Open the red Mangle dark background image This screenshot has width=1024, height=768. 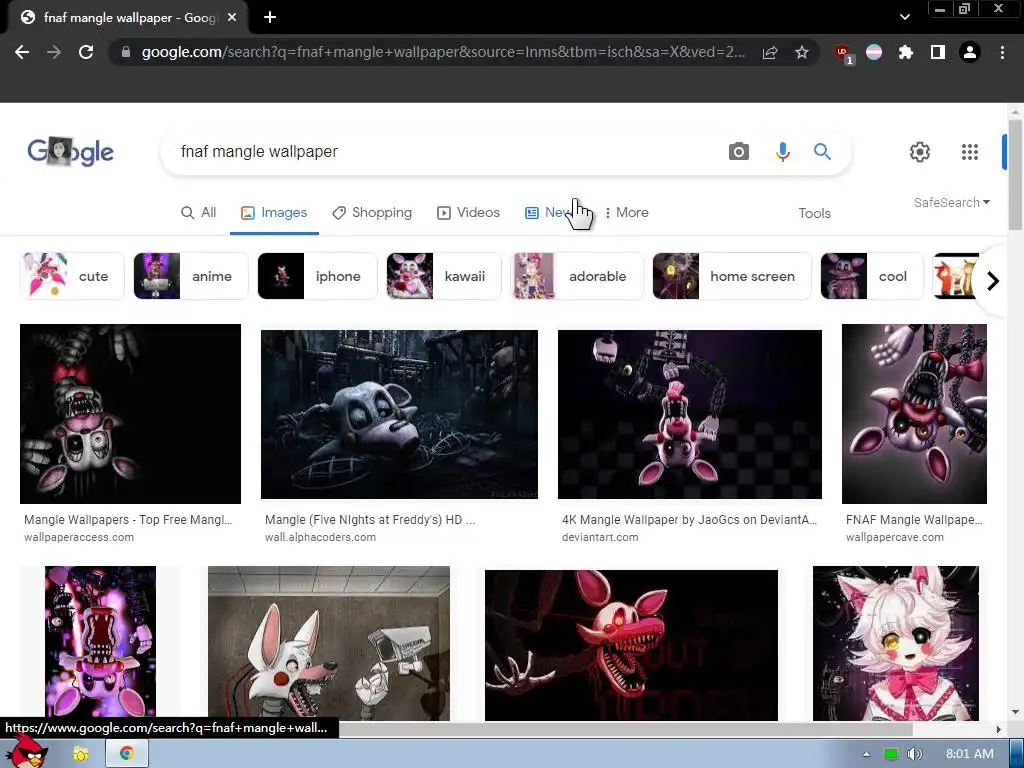click(x=631, y=645)
